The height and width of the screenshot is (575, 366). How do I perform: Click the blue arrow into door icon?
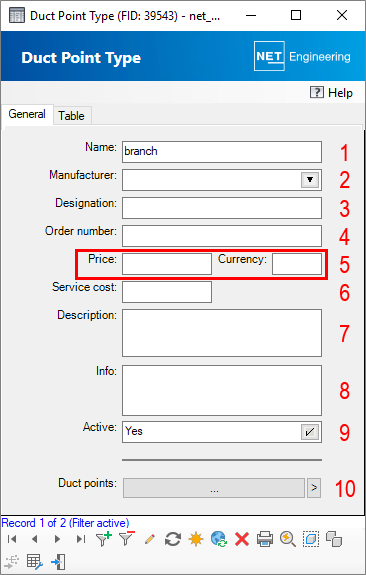tap(58, 562)
